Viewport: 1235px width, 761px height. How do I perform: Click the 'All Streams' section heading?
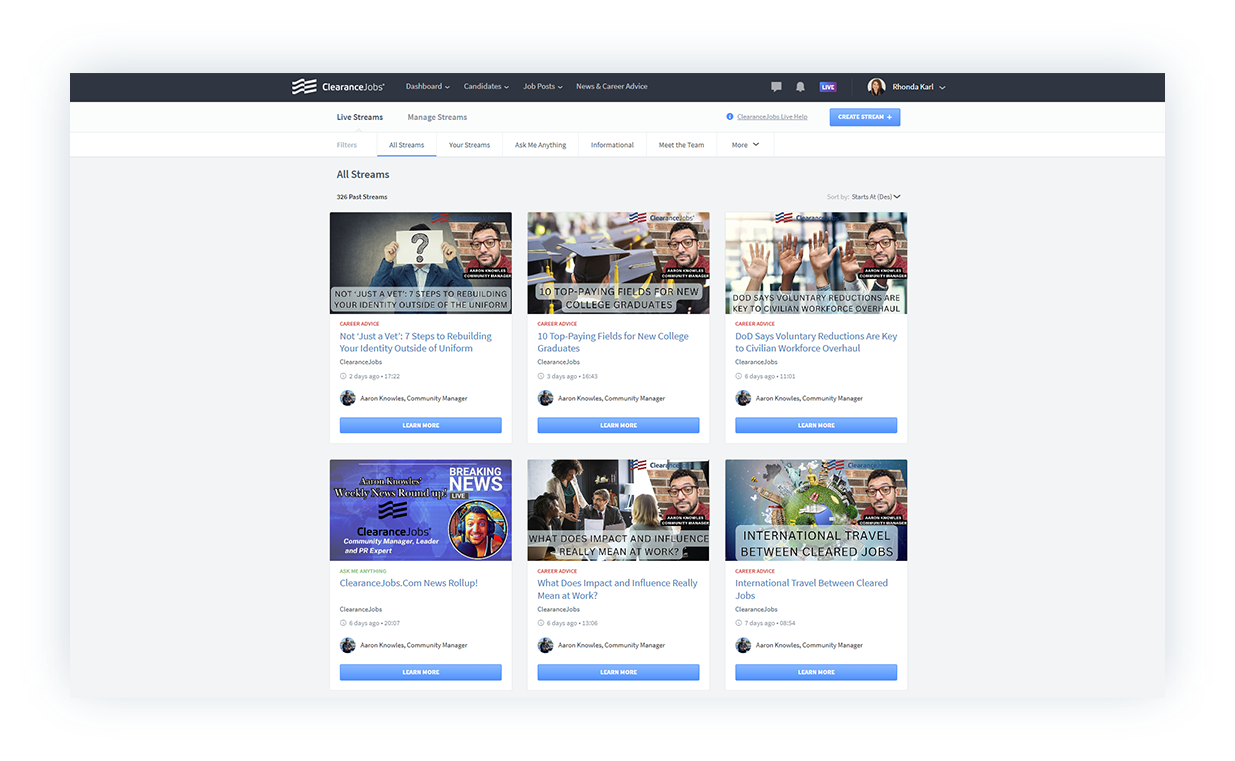[363, 174]
